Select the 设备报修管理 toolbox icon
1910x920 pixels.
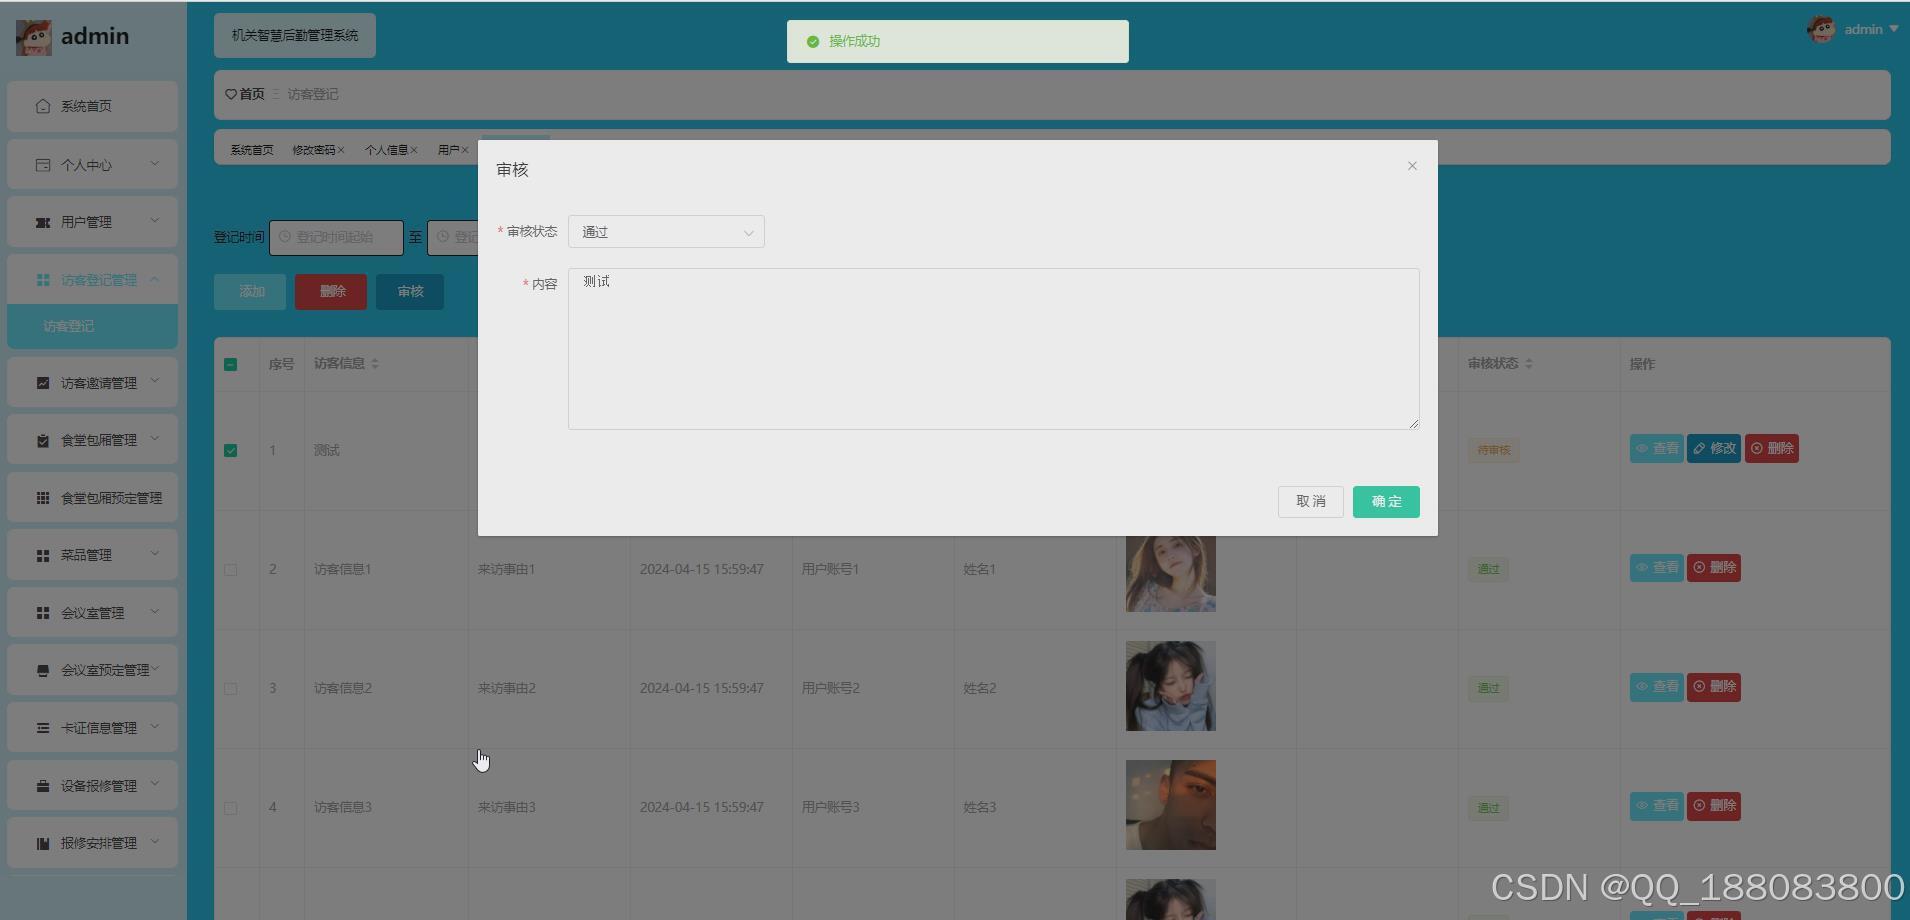42,785
